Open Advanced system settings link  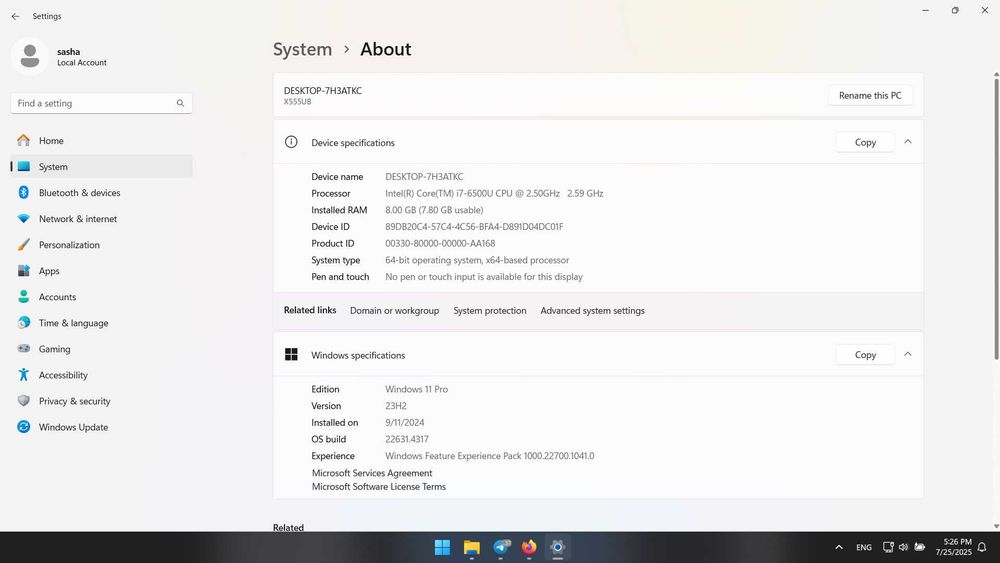point(592,311)
